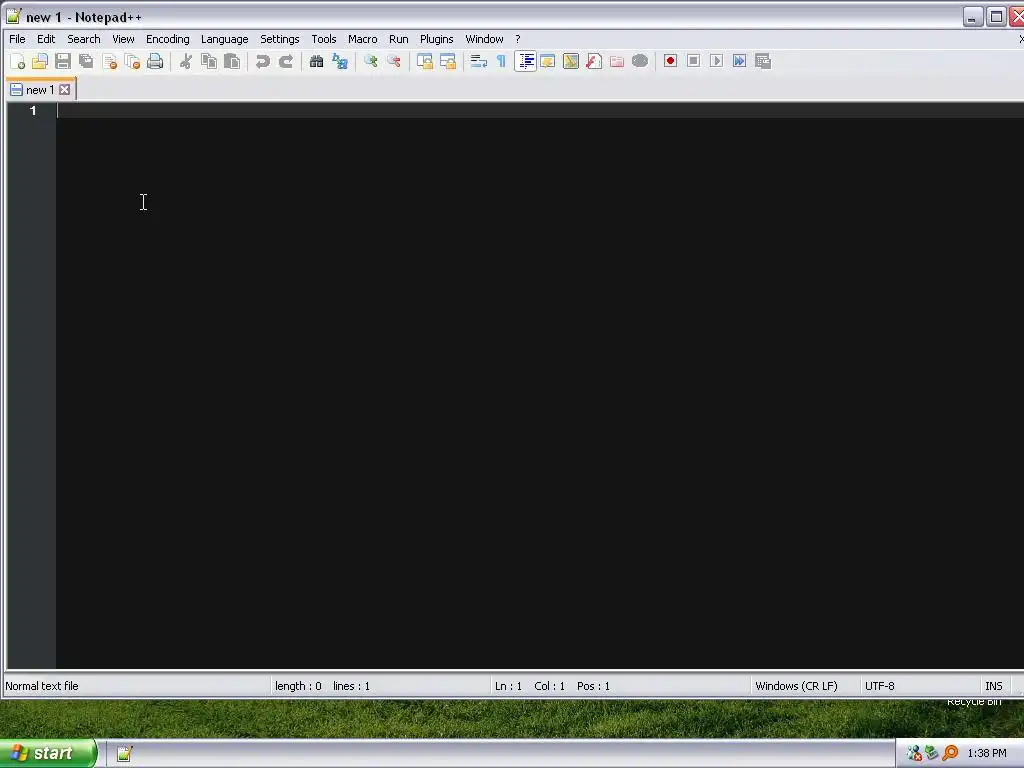Click 'Ln : 1' status bar field
The height and width of the screenshot is (768, 1024).
click(508, 686)
